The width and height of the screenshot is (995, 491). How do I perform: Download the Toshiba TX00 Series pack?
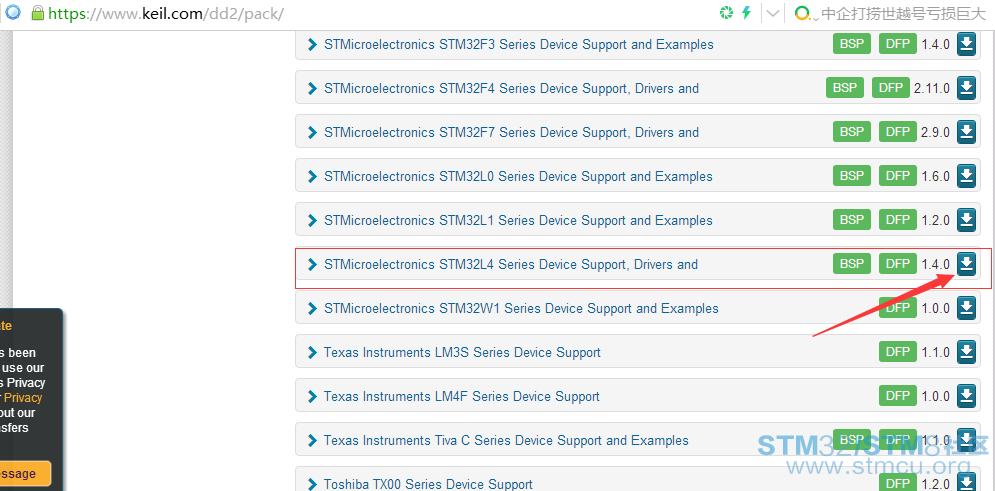pyautogui.click(x=966, y=483)
